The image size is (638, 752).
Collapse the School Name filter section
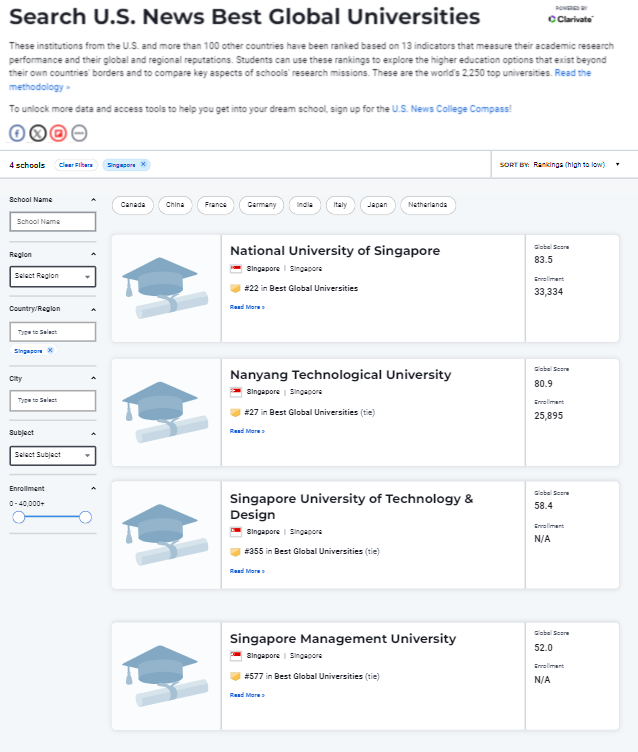coord(94,200)
